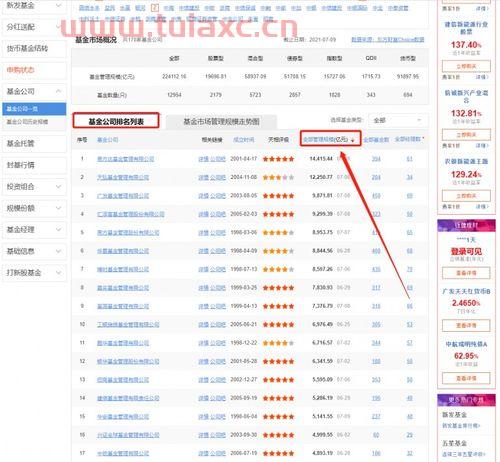This screenshot has height=462, width=500.
Task: Open the fund title above 62.95%
Action: 466,344
